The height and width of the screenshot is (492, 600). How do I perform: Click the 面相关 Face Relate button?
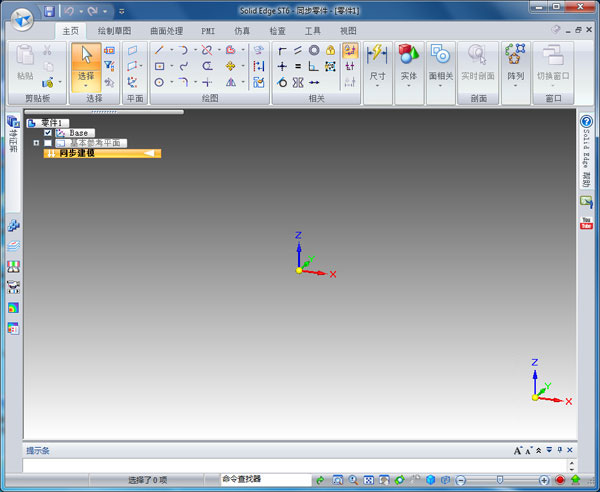pos(440,67)
